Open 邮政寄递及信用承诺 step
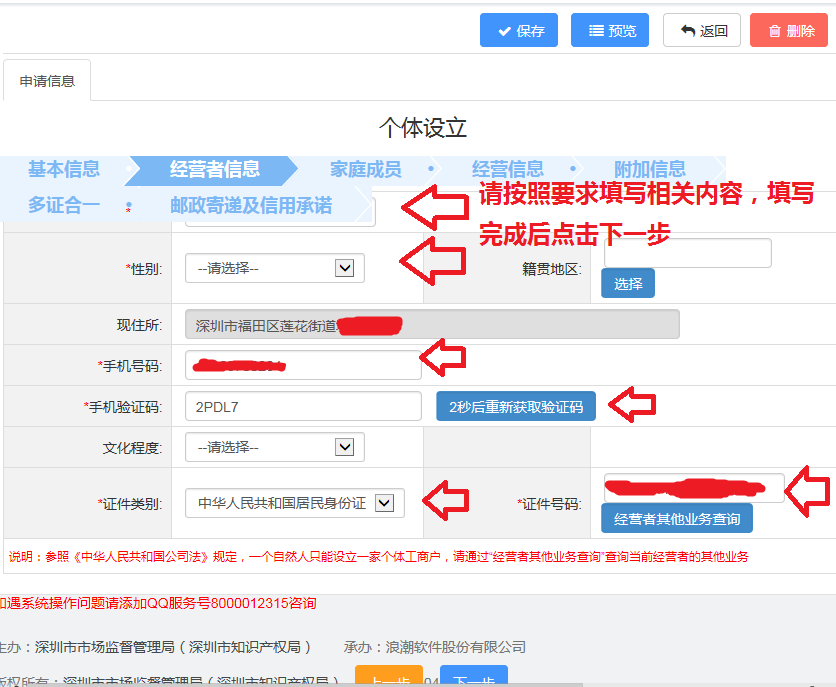This screenshot has width=836, height=687. 250,205
